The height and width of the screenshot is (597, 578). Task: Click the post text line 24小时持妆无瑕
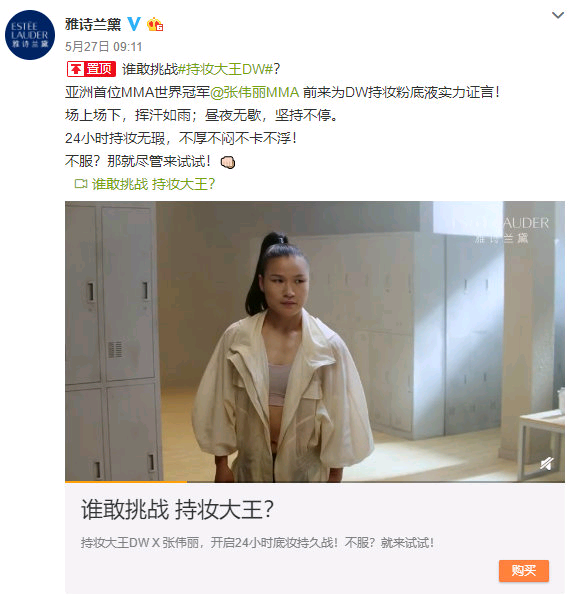tap(180, 138)
